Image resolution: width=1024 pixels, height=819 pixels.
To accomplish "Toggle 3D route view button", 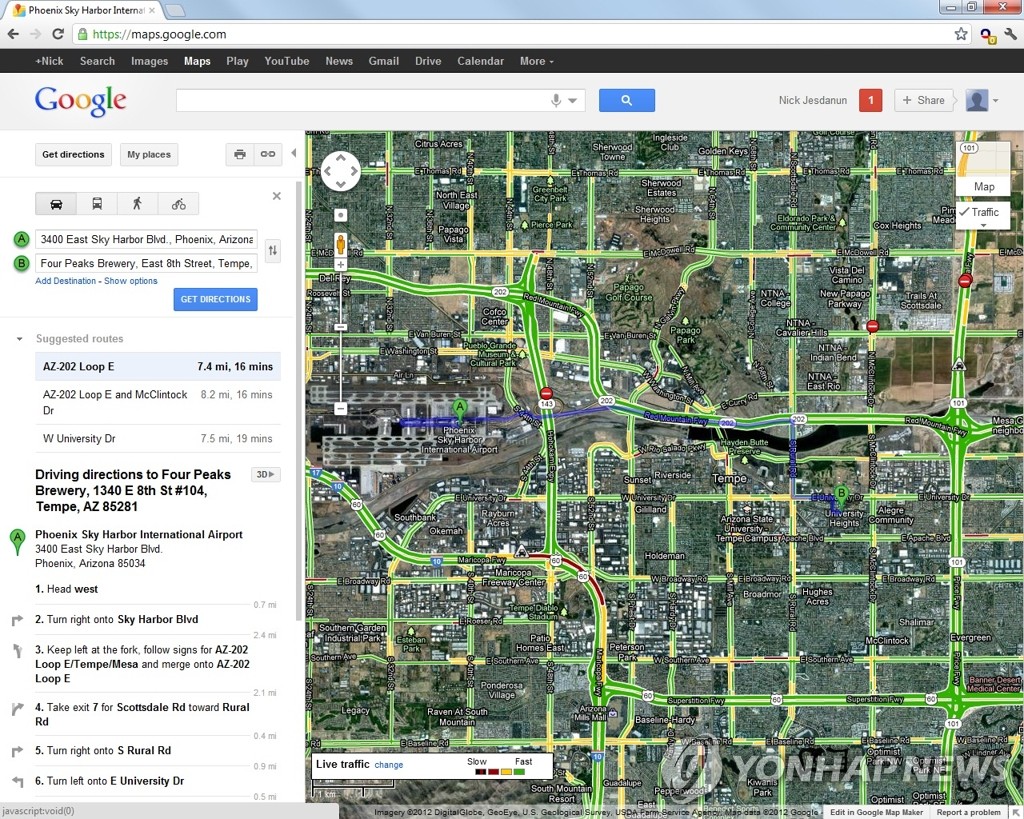I will (x=266, y=475).
